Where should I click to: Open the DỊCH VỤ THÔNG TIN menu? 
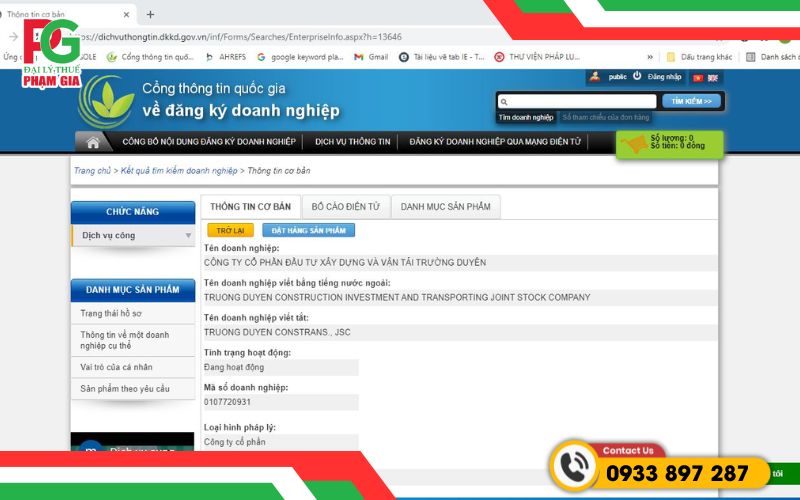tap(353, 142)
